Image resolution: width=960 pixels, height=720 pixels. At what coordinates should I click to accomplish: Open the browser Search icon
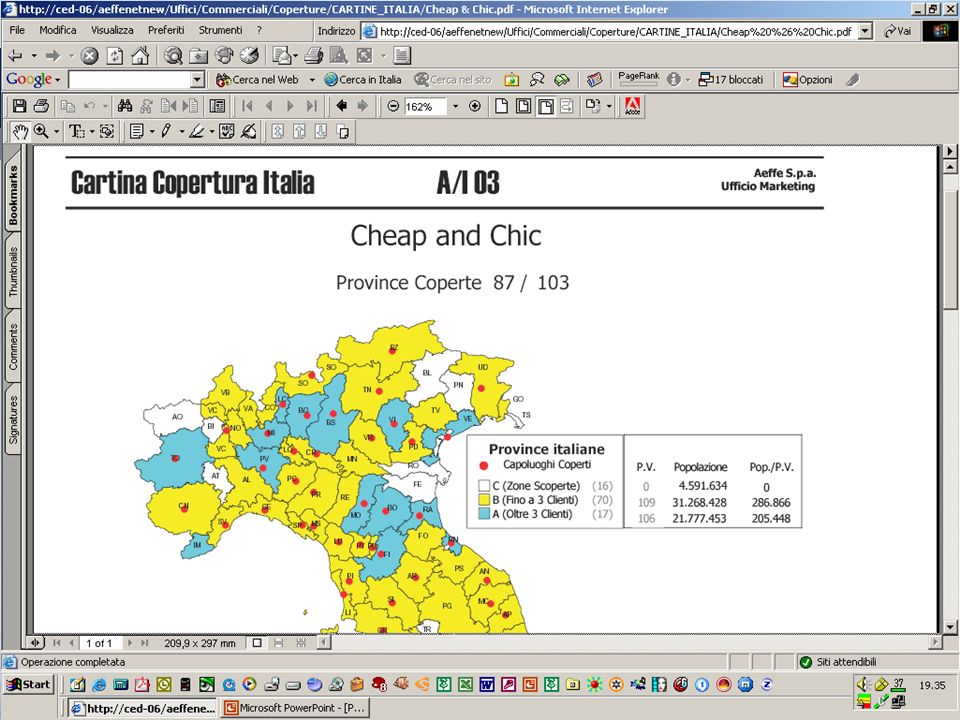pyautogui.click(x=173, y=56)
